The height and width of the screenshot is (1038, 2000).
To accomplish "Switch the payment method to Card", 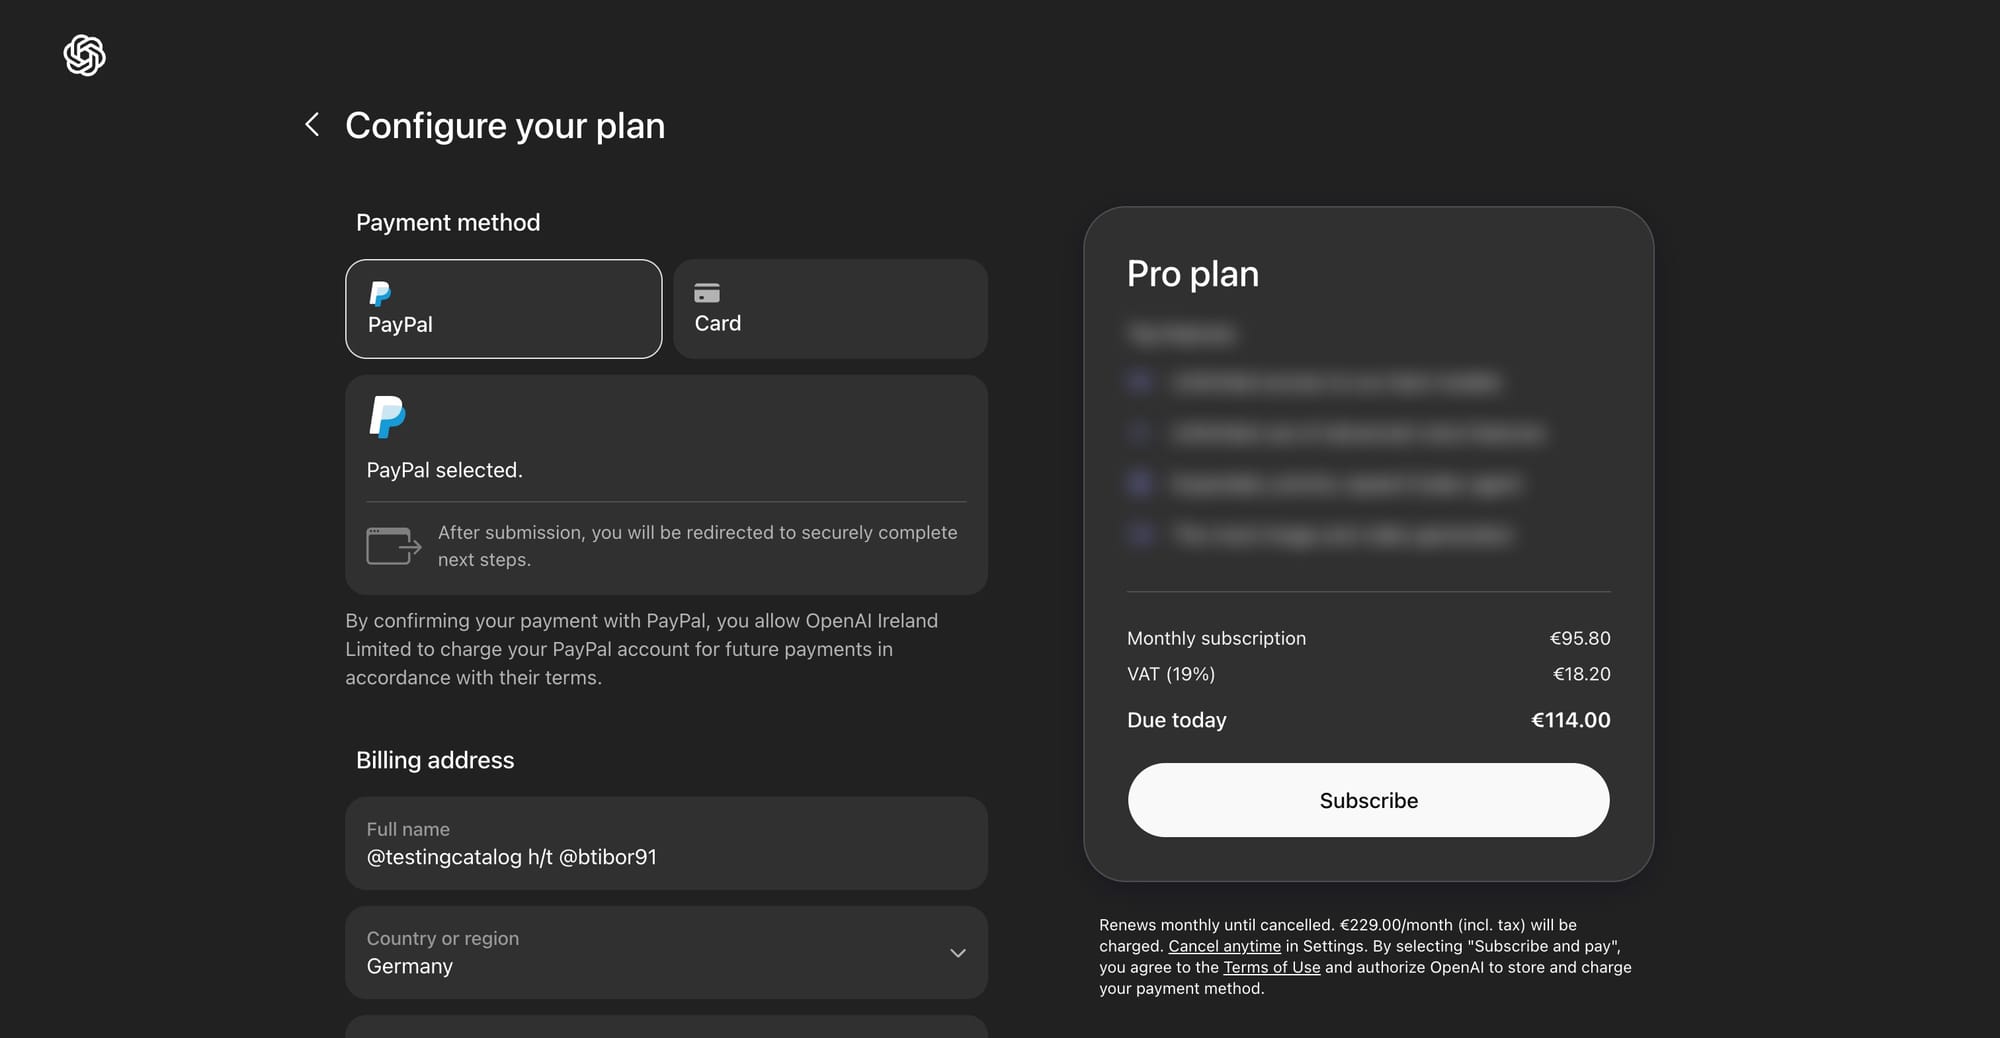I will [829, 309].
